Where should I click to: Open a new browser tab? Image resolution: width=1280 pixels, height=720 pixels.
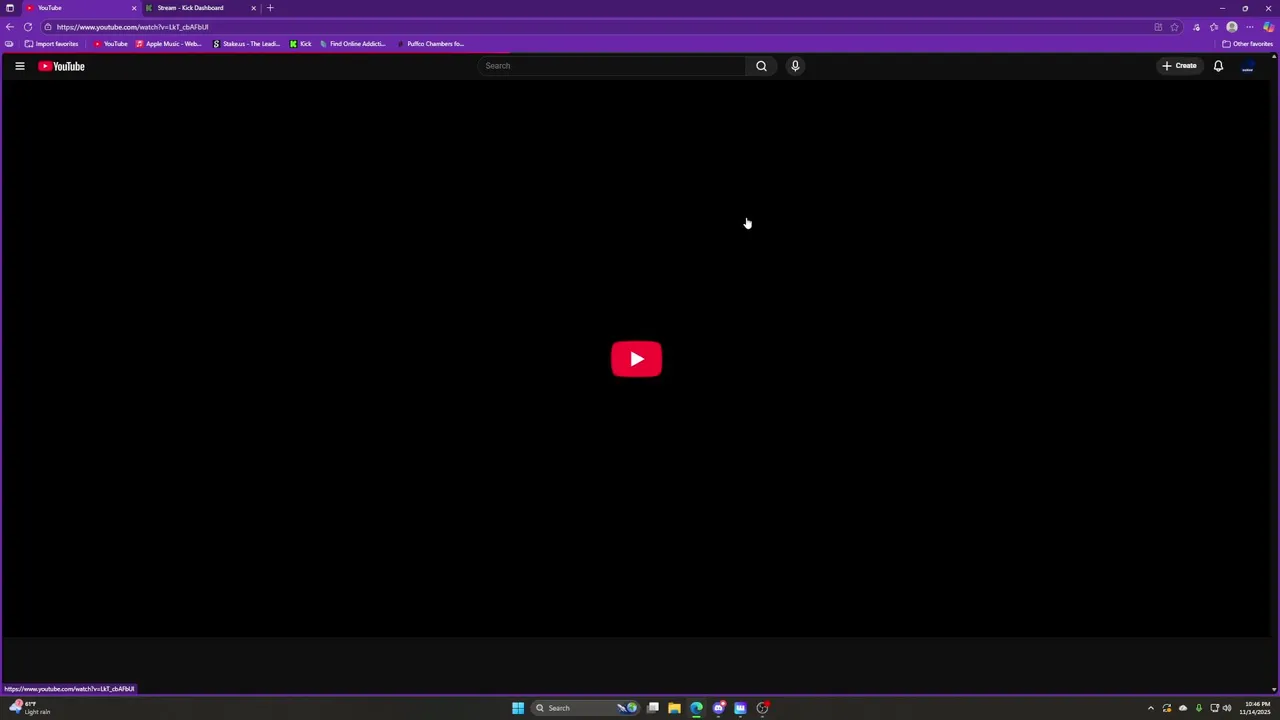pyautogui.click(x=270, y=8)
